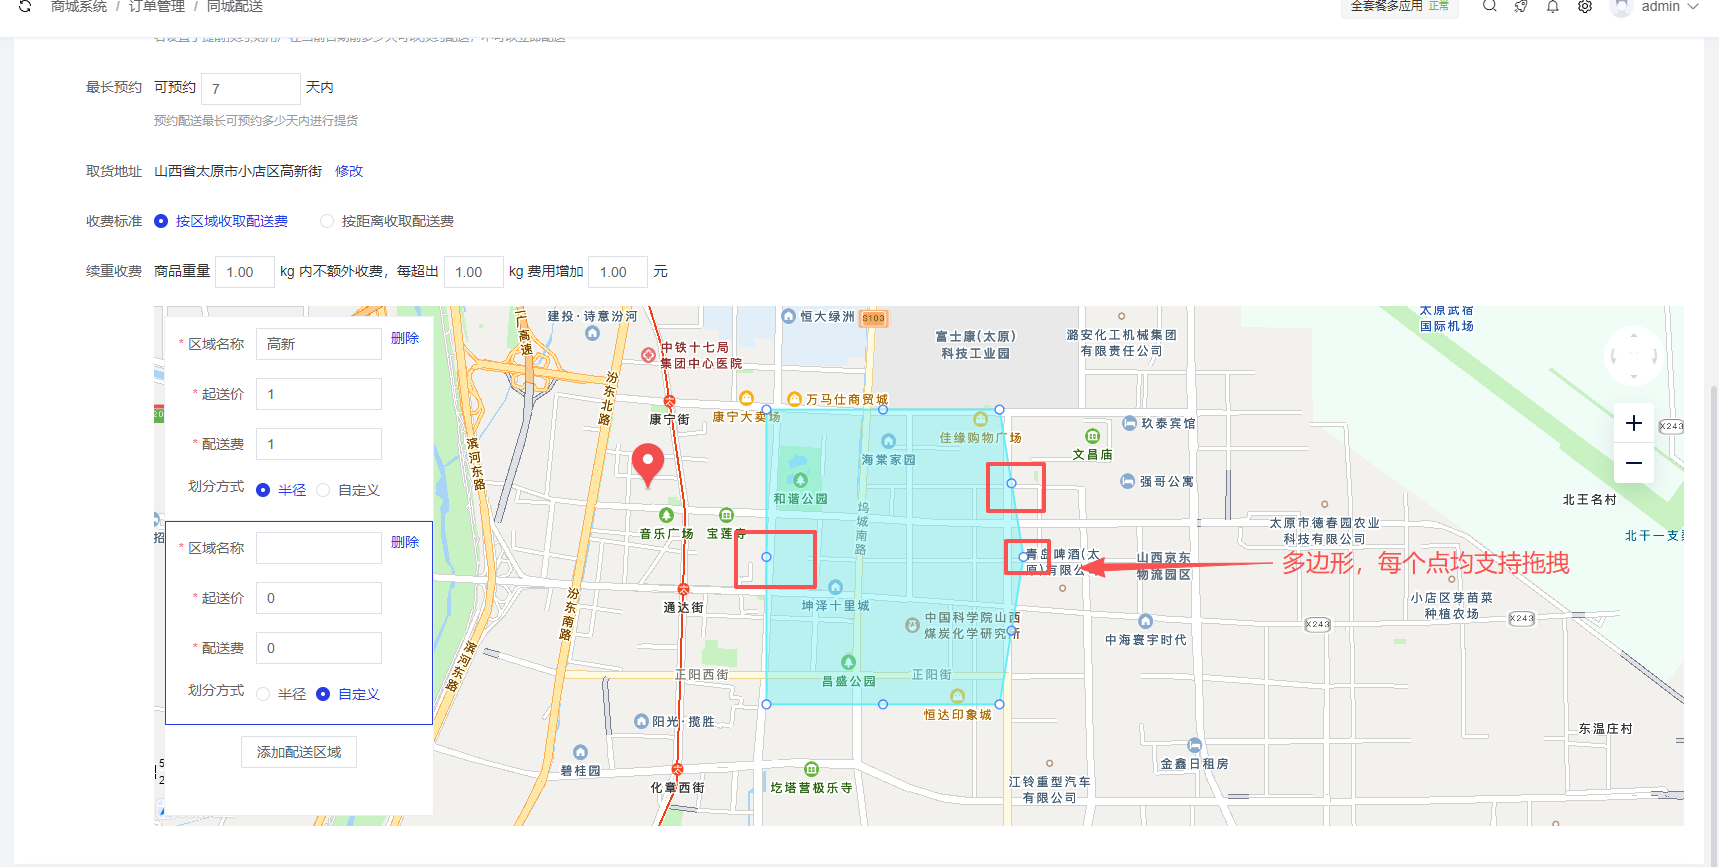
Task: Open the settings gear icon
Action: pos(1585,6)
